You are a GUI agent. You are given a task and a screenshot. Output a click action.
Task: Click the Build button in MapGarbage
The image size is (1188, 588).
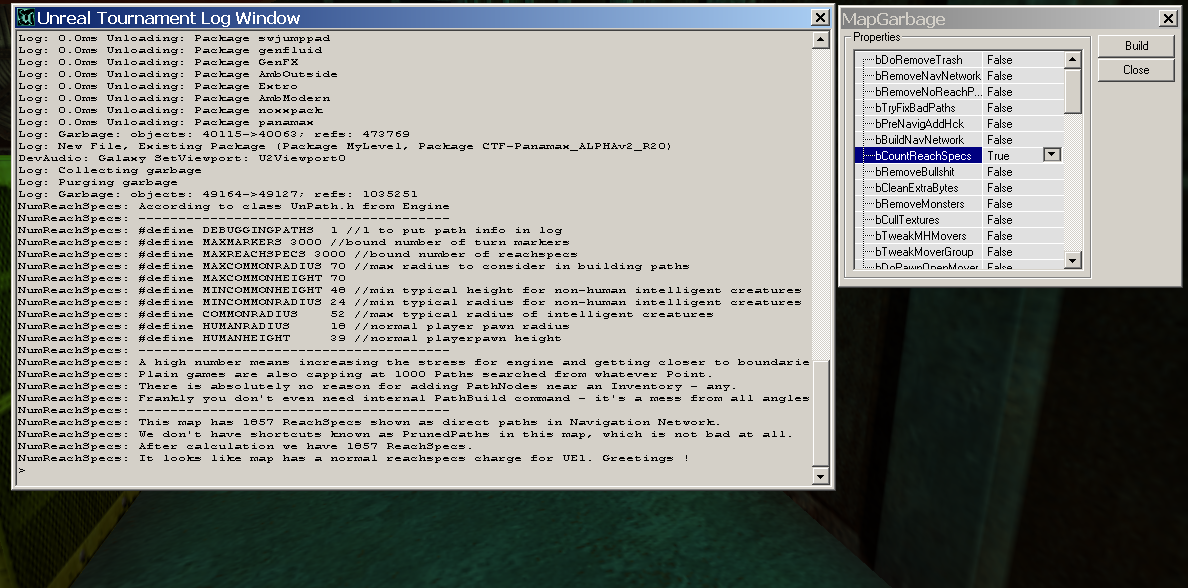[1136, 45]
